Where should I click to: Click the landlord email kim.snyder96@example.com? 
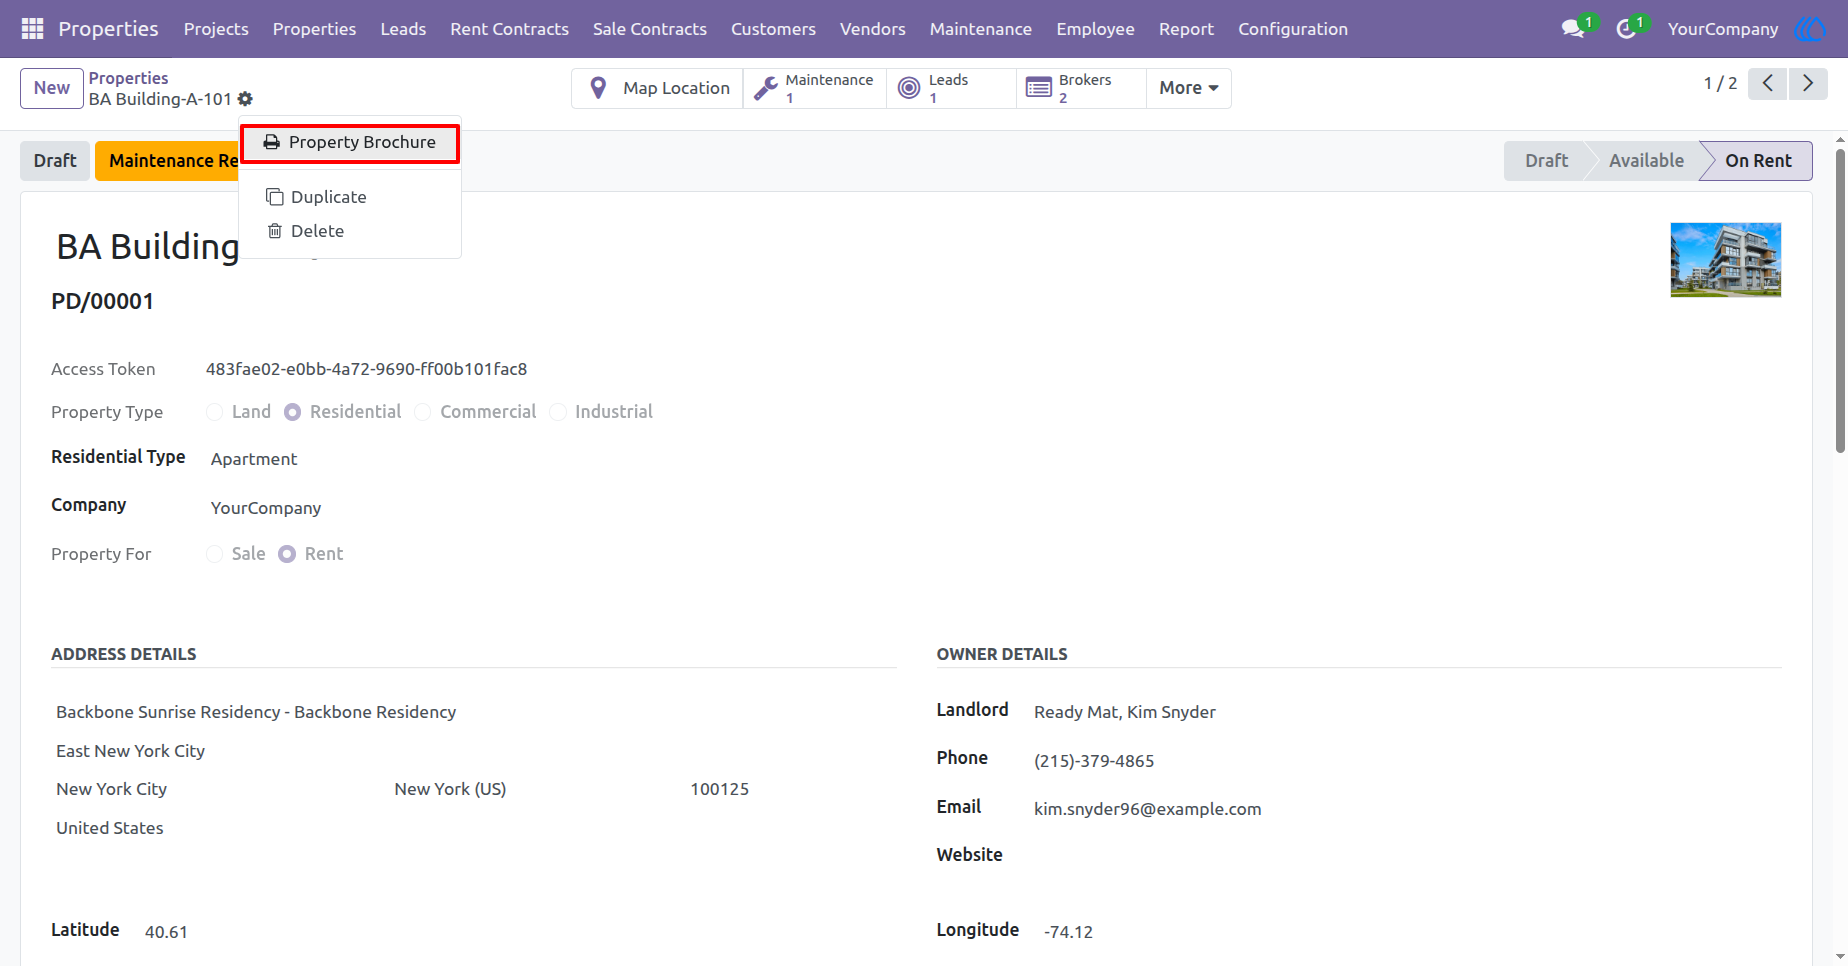point(1148,809)
